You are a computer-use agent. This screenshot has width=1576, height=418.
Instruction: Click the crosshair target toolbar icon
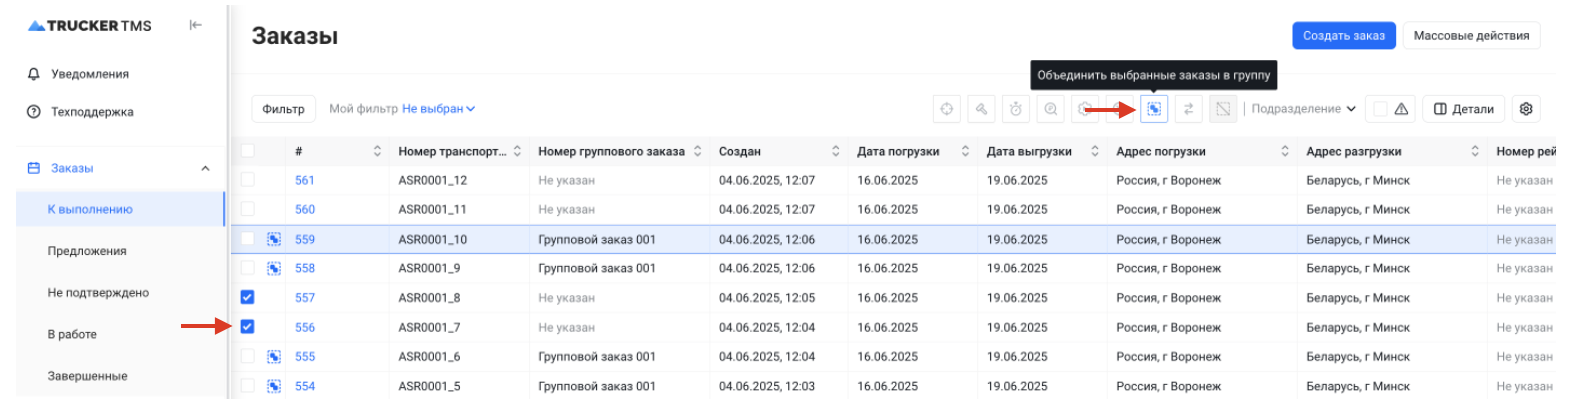click(946, 109)
